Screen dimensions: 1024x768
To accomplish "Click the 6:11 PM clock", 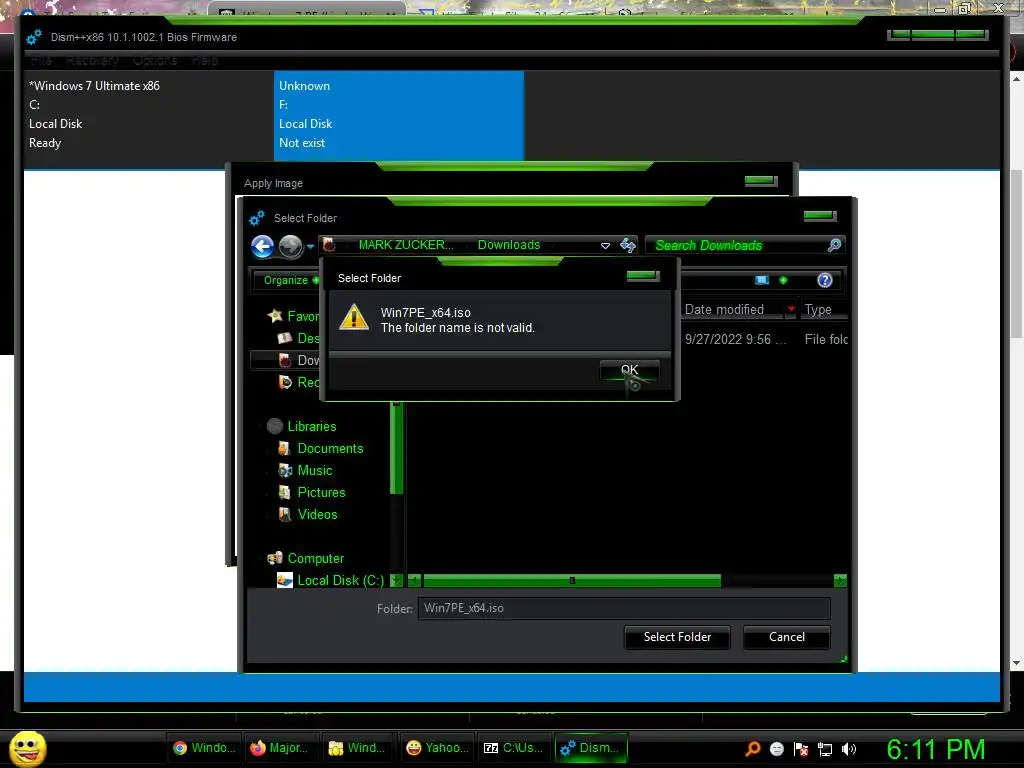I will pyautogui.click(x=935, y=749).
